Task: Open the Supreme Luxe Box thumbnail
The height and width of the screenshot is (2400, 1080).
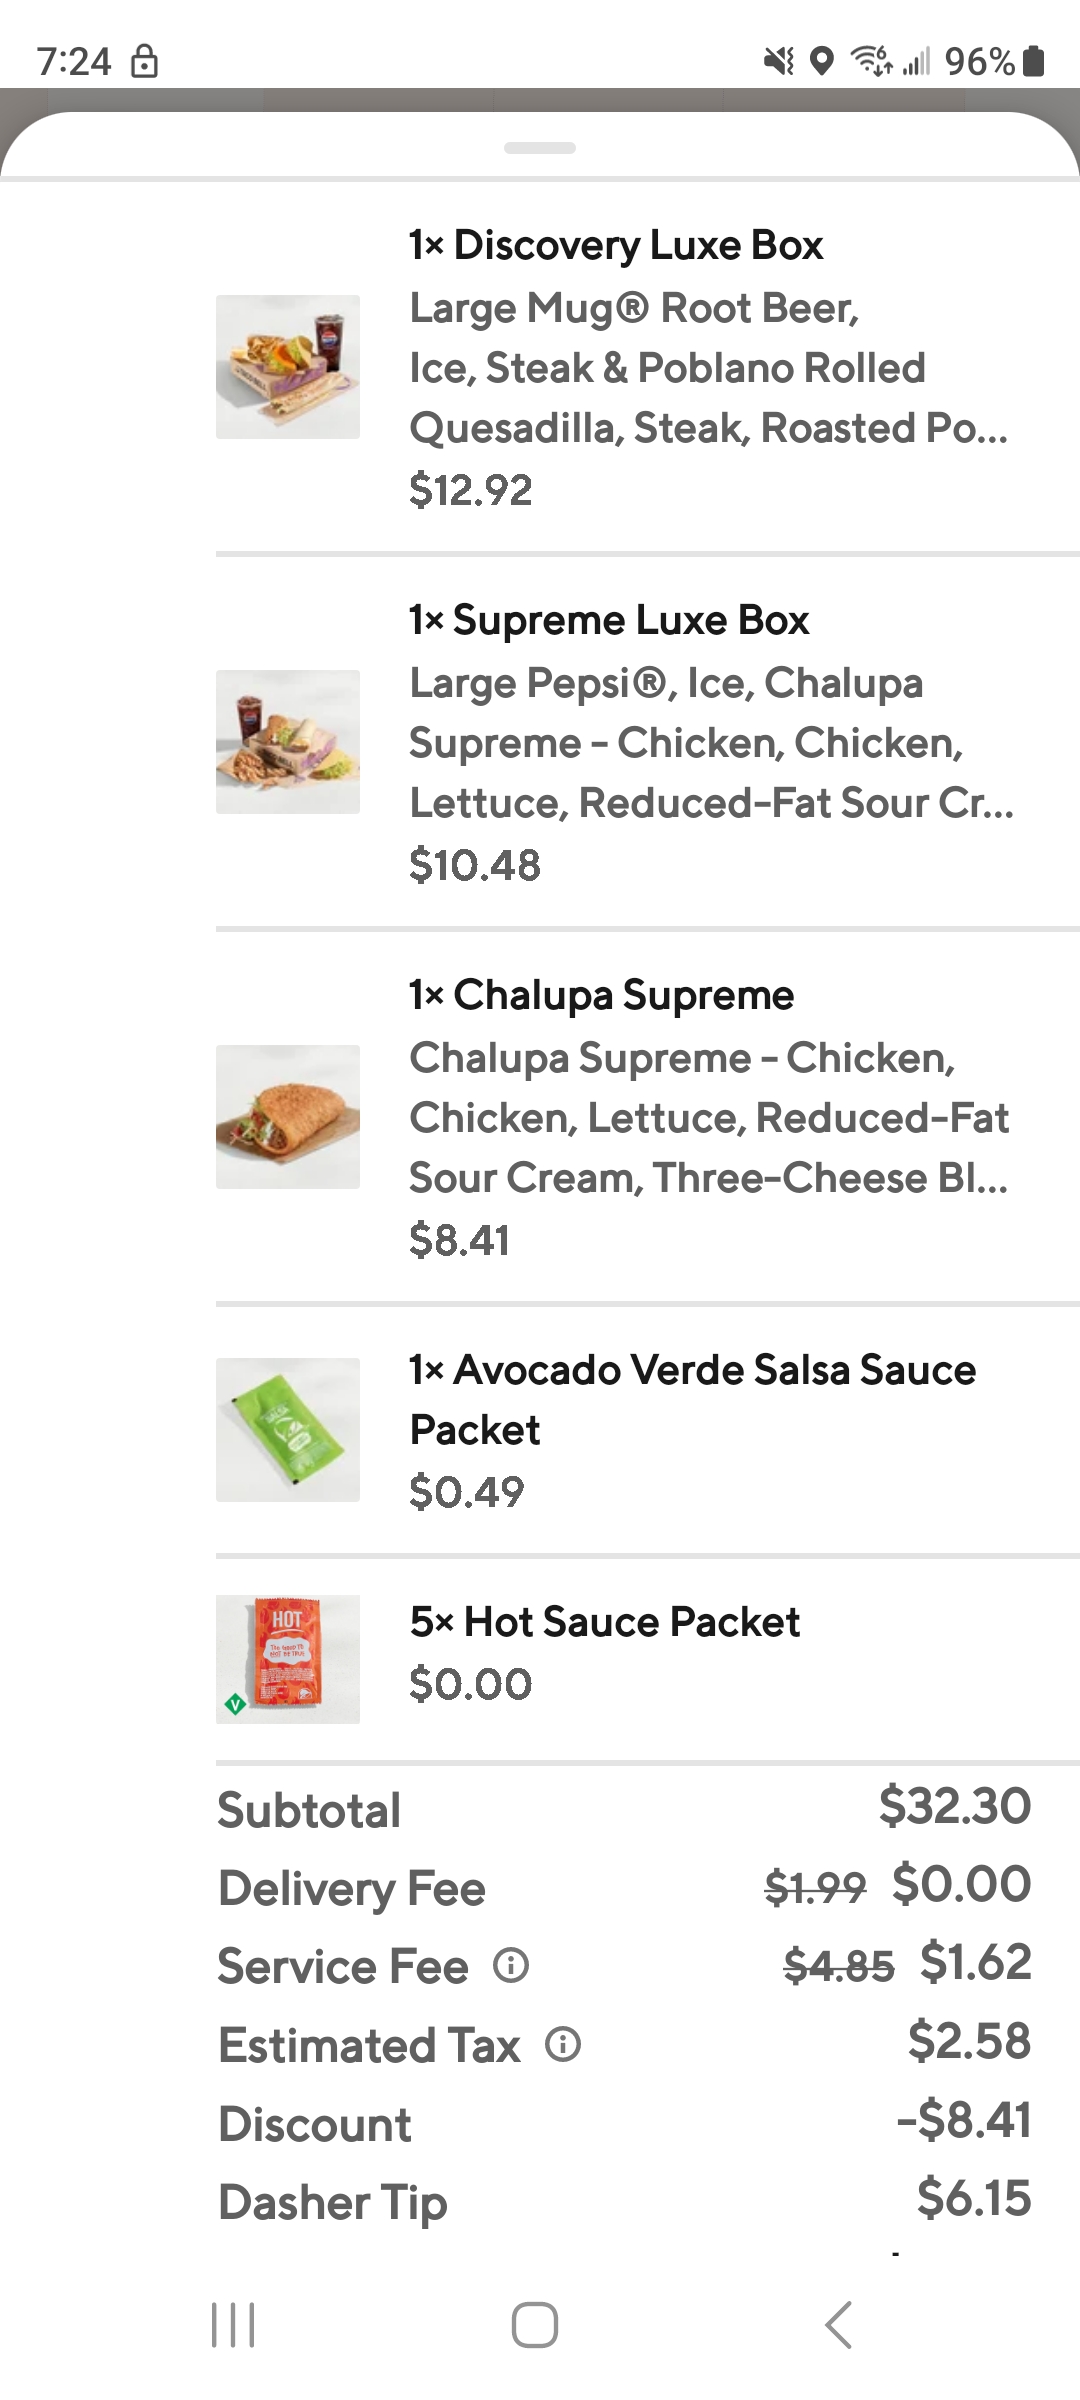Action: [x=288, y=742]
